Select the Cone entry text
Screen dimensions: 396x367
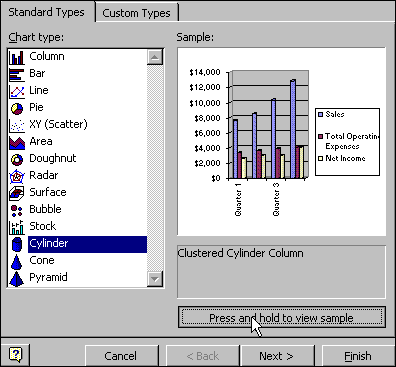click(42, 260)
